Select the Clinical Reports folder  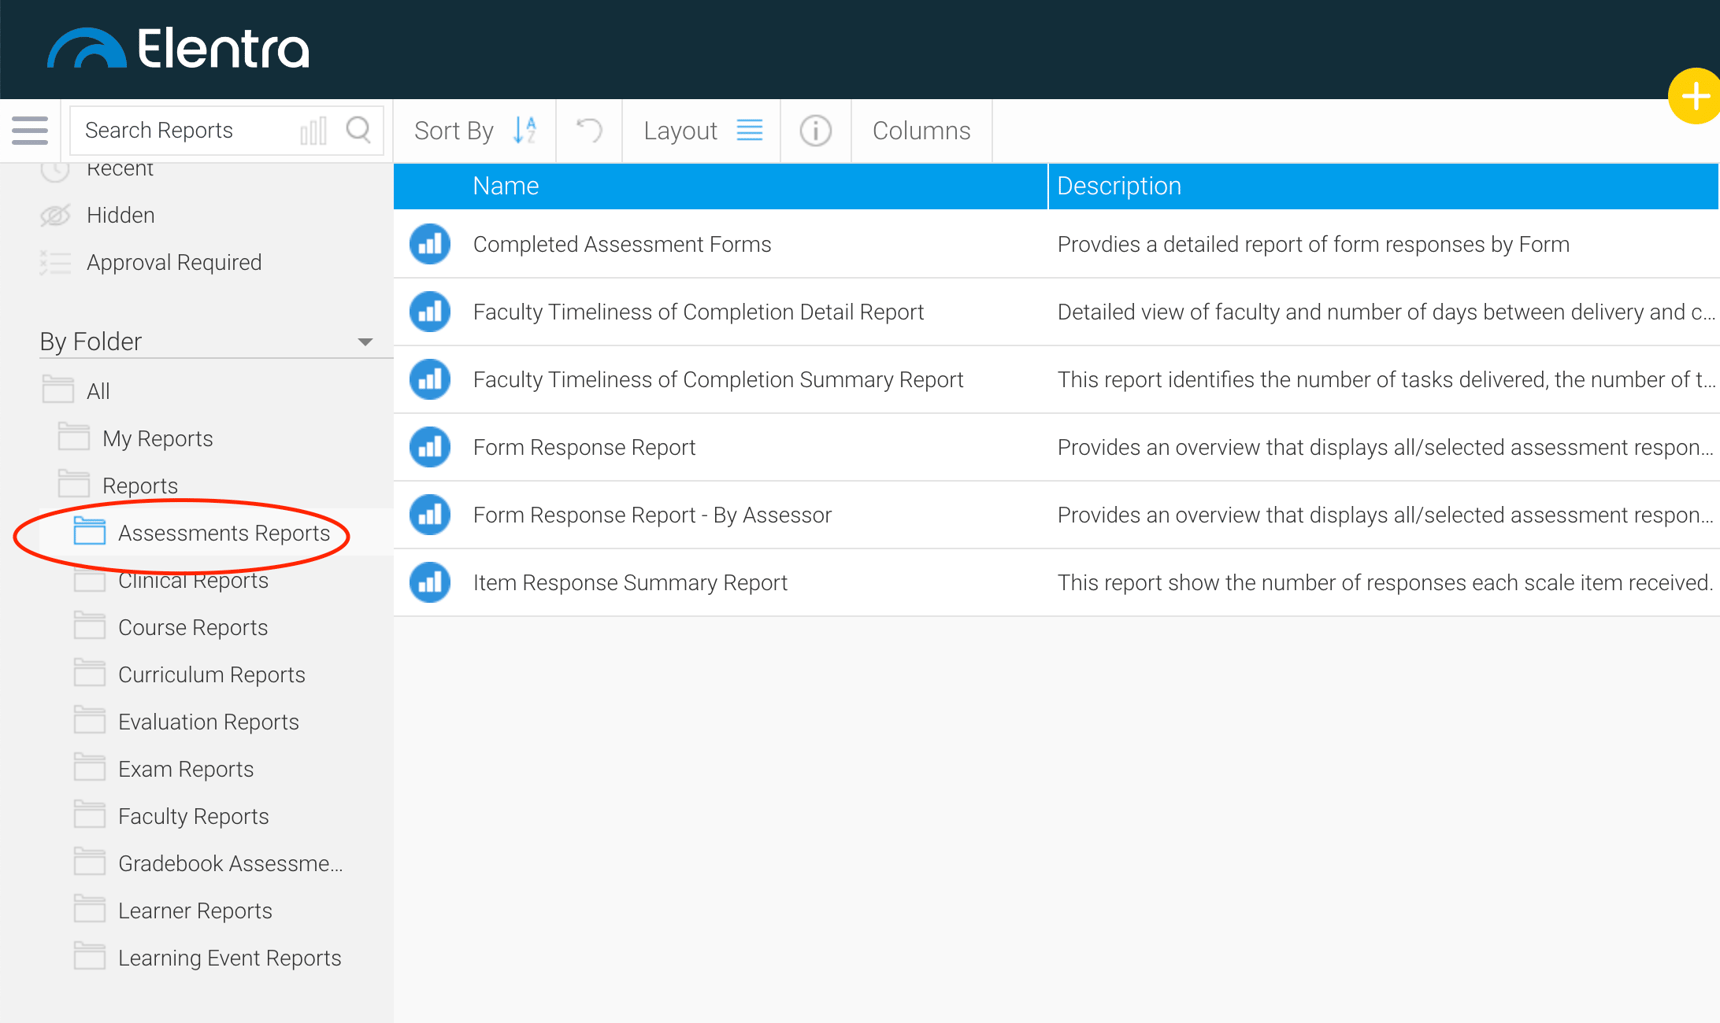coord(193,581)
